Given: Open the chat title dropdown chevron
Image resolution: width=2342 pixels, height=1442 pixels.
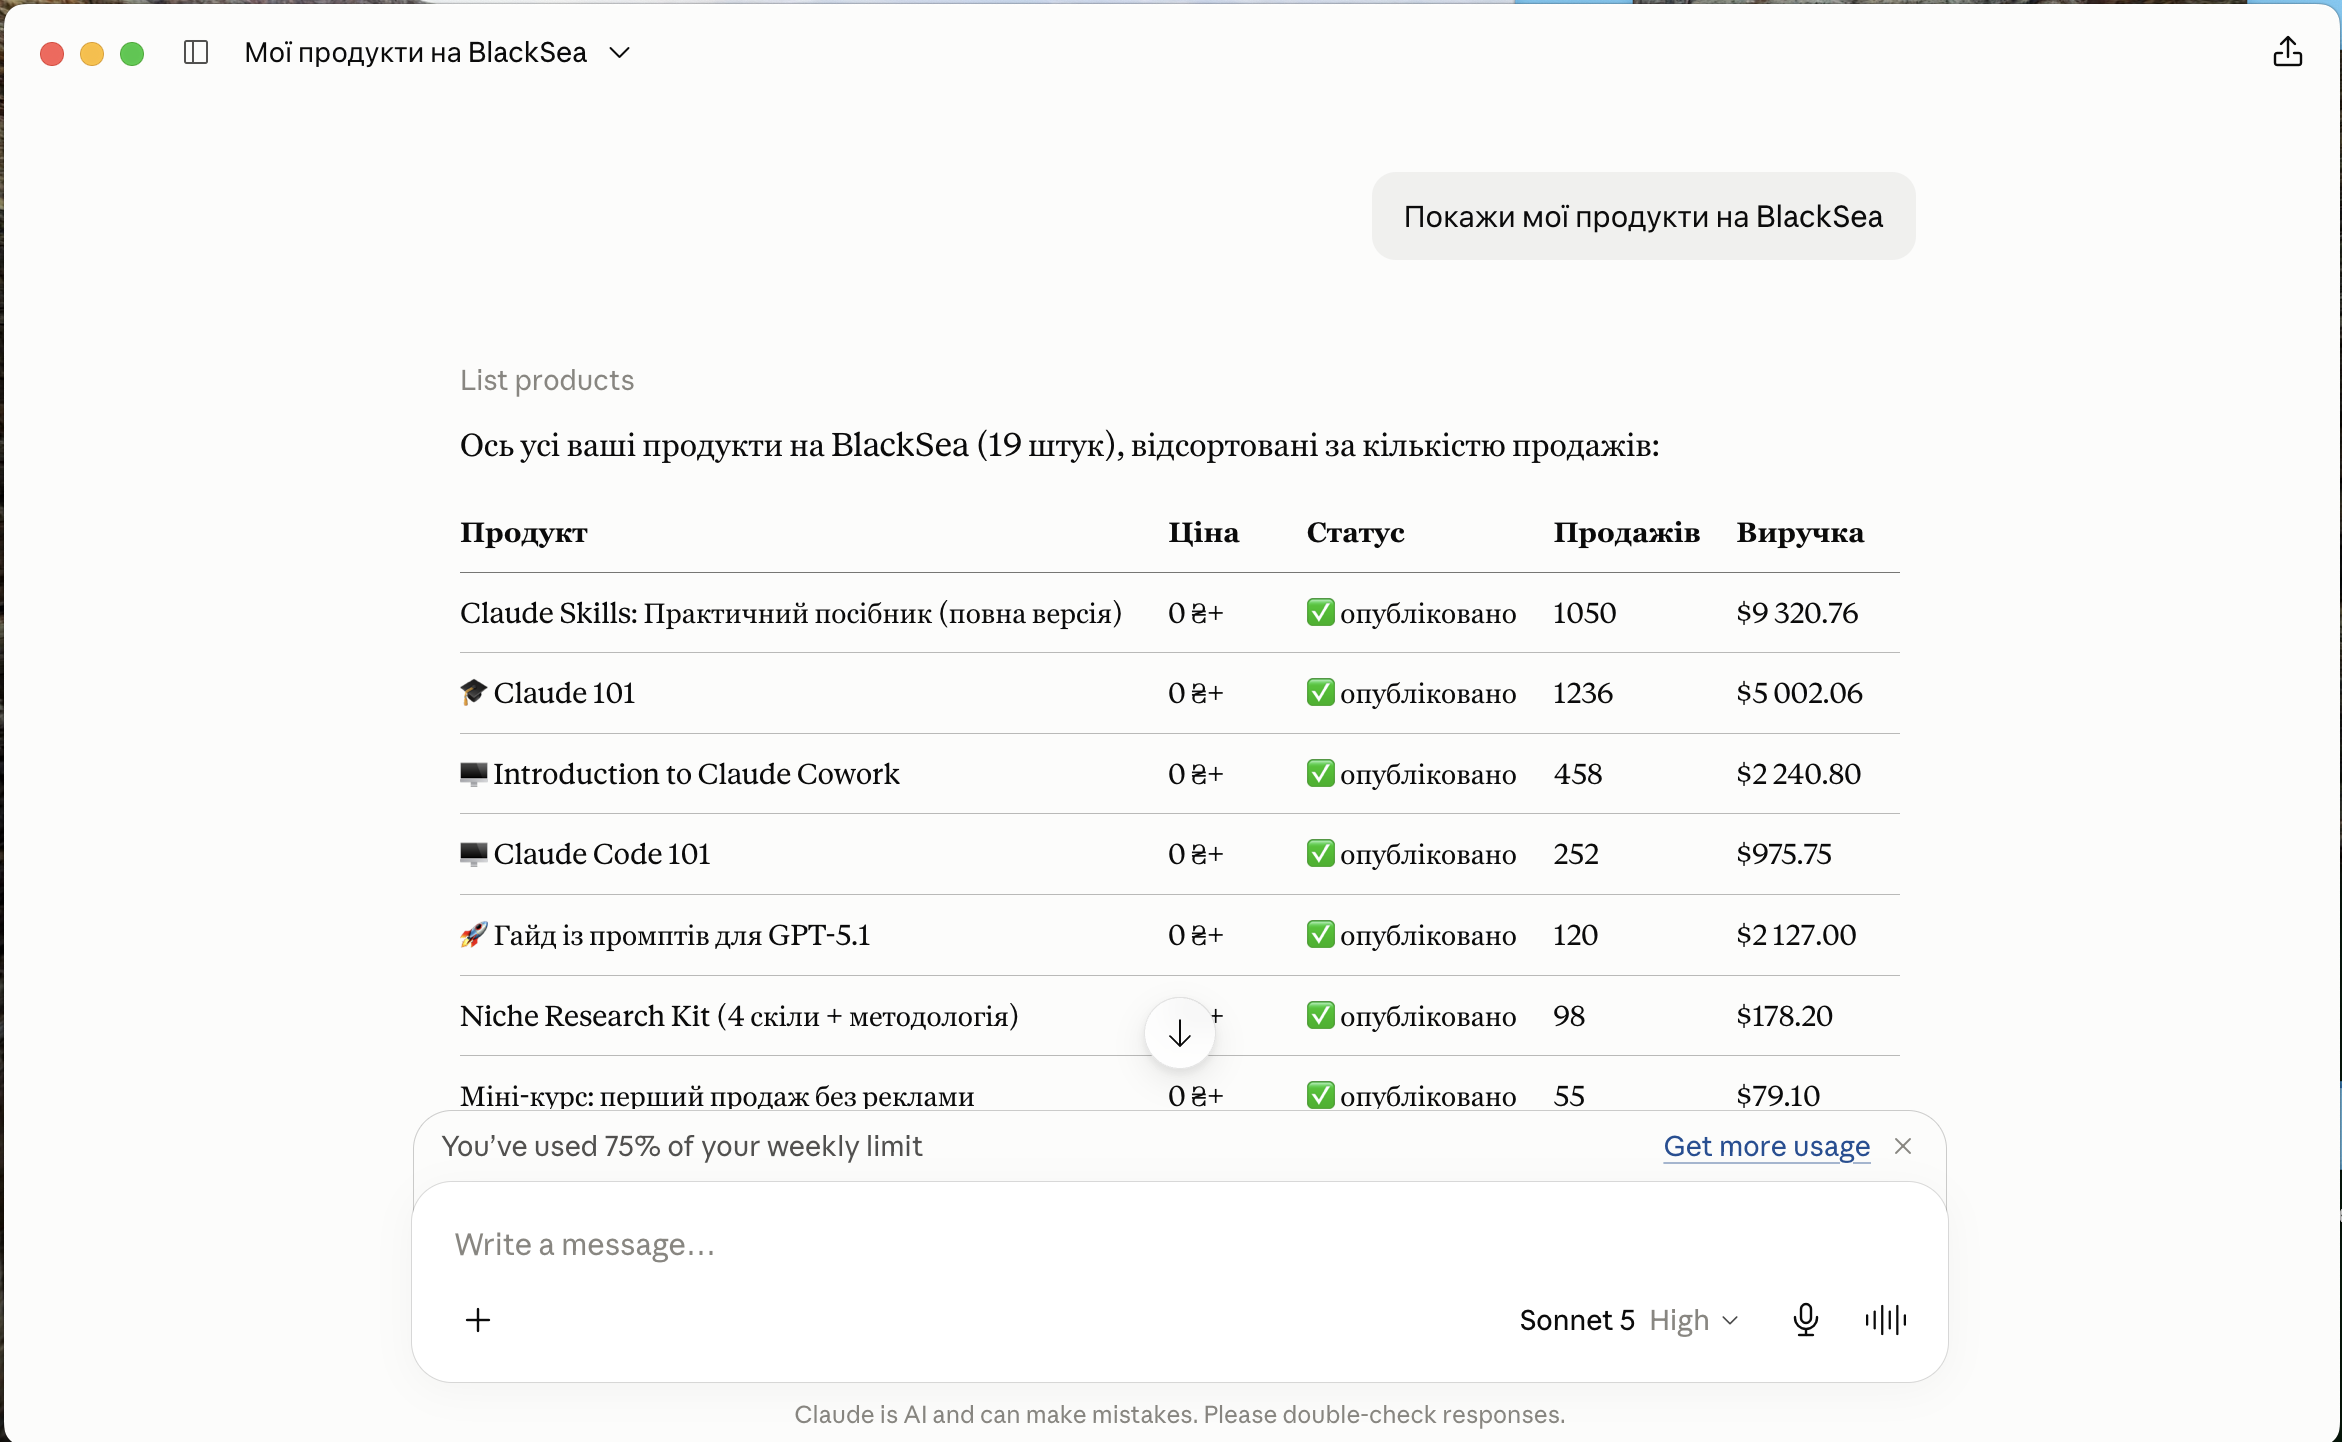Looking at the screenshot, I should (620, 52).
